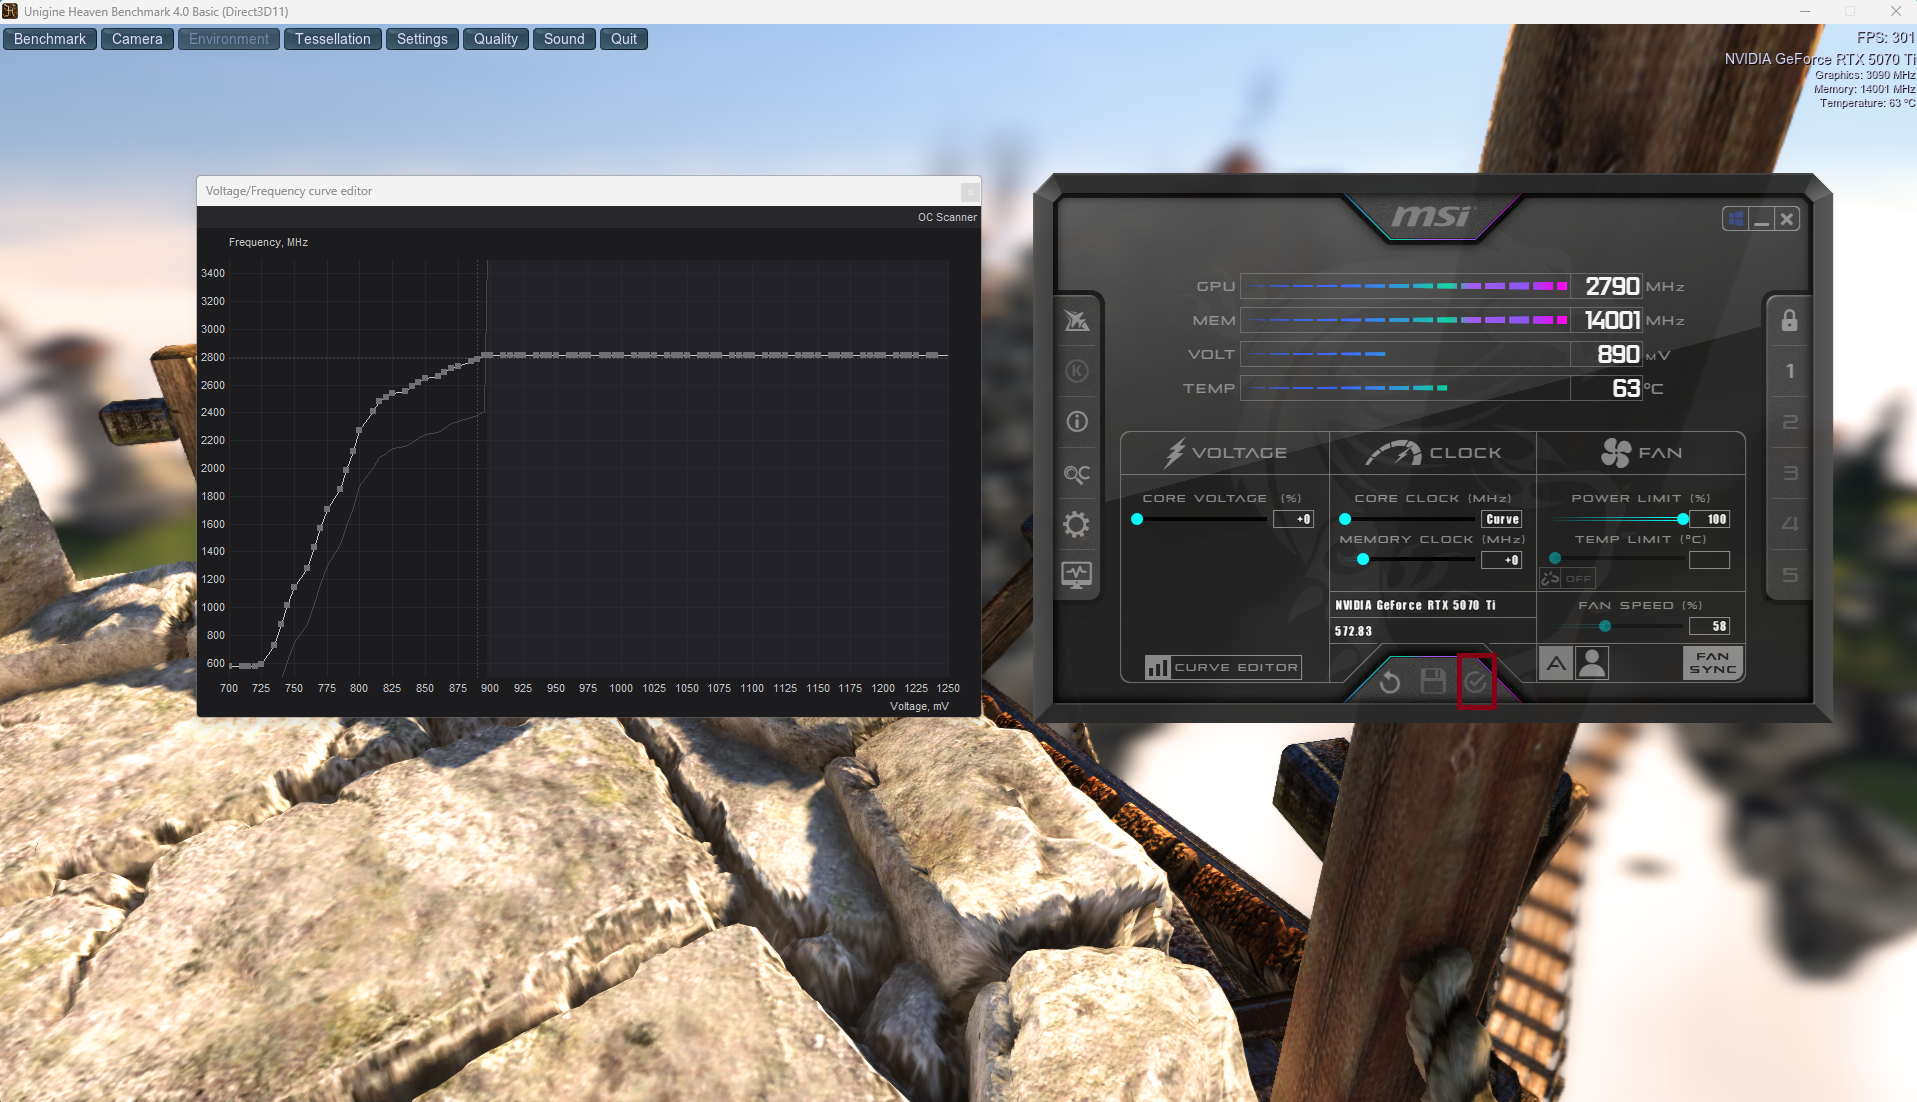
Task: Click the Temp Limit slider handle
Action: tap(1555, 559)
